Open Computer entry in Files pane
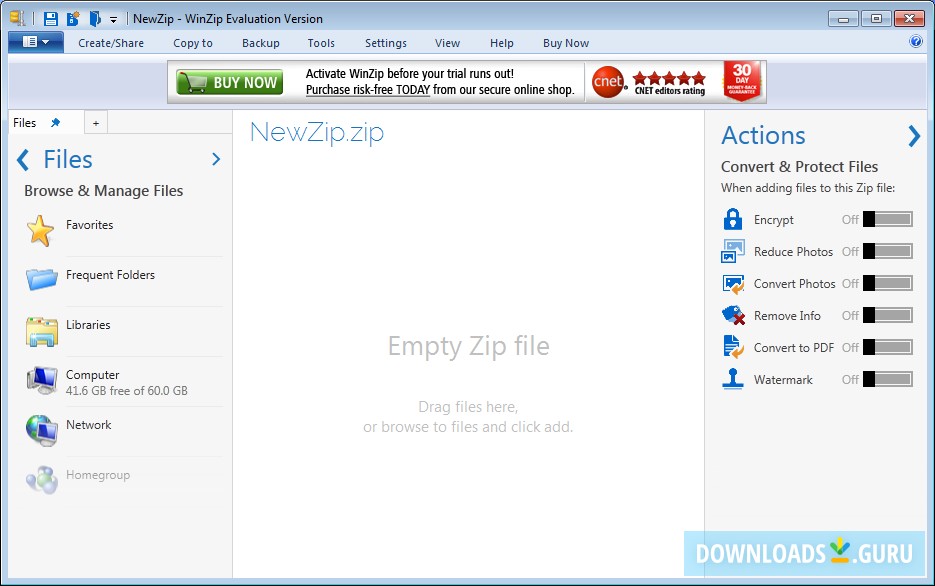This screenshot has width=935, height=586. pyautogui.click(x=92, y=375)
